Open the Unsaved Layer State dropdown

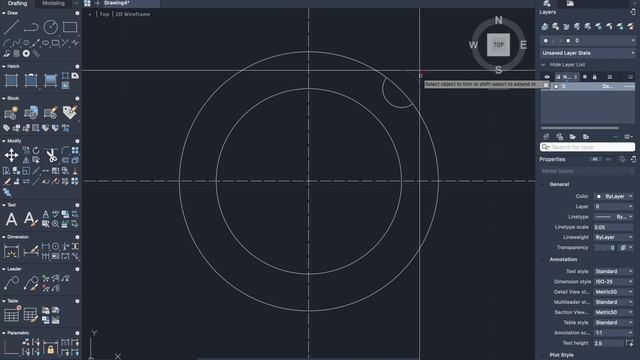pos(588,53)
